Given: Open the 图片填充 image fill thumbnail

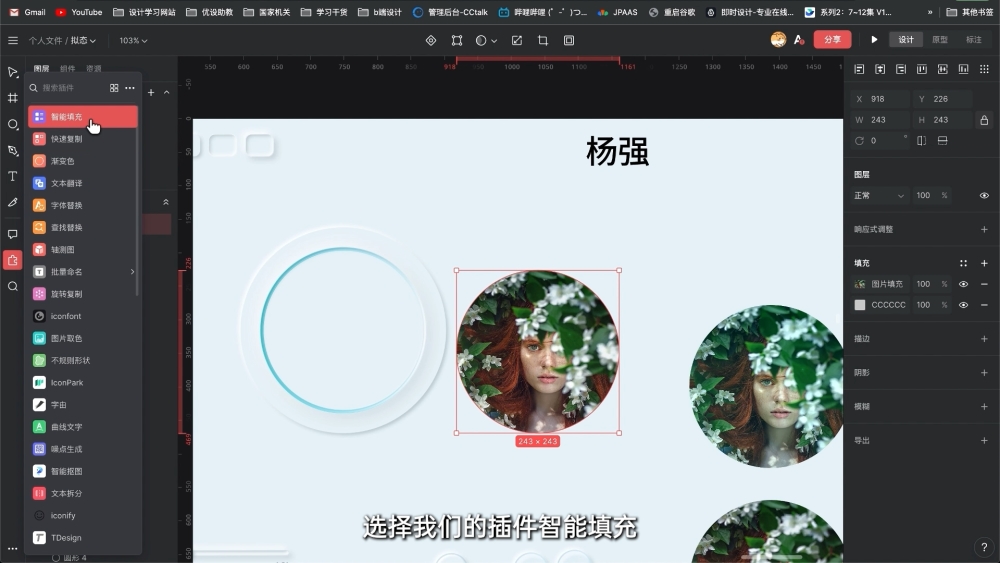Looking at the screenshot, I should (860, 284).
